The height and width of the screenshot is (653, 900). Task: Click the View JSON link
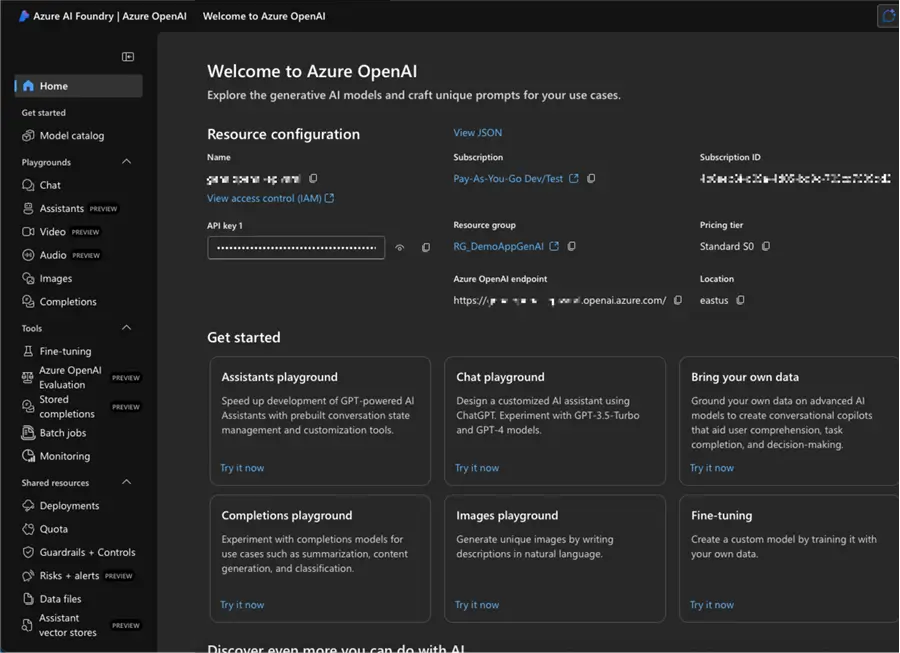point(477,133)
